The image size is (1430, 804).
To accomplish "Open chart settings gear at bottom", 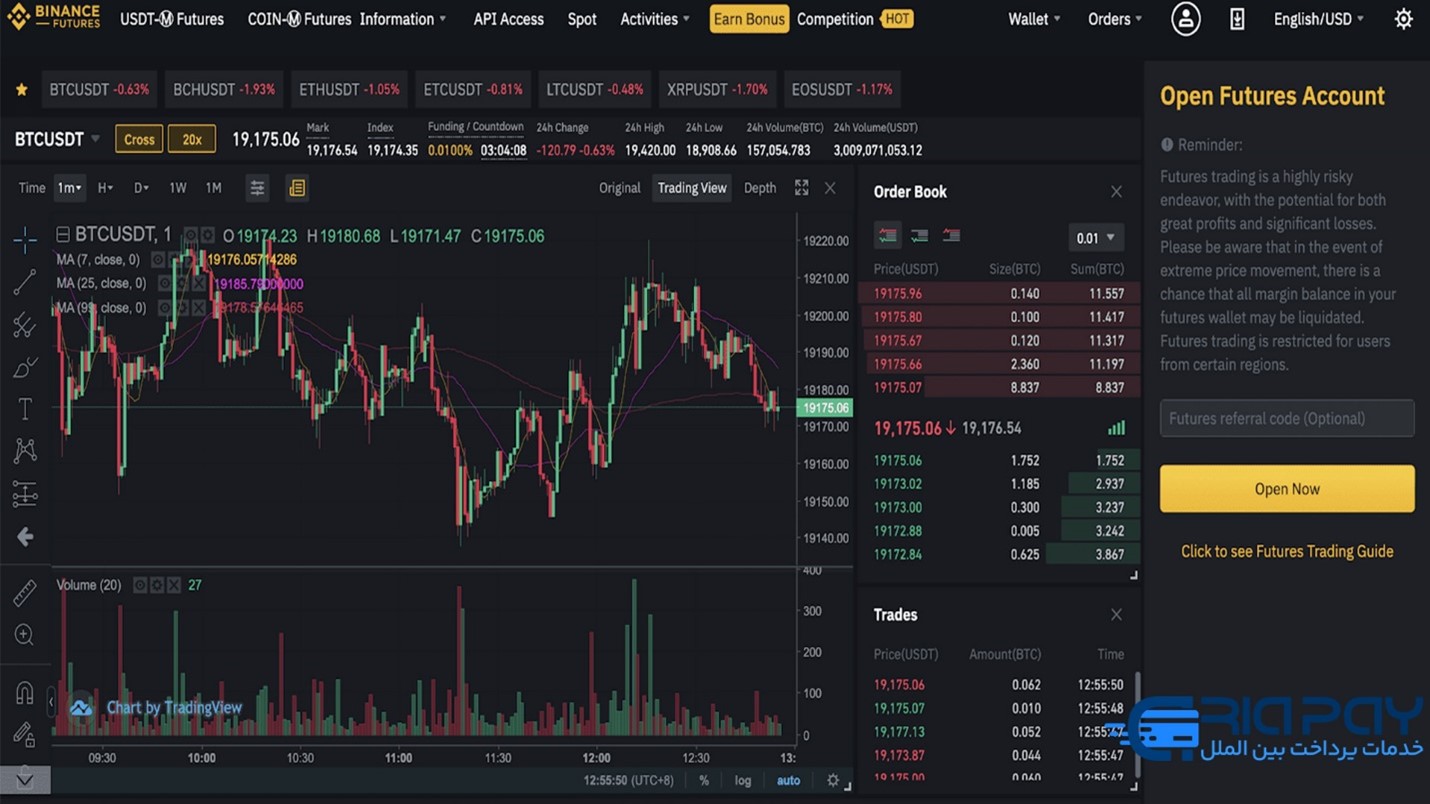I will coord(833,780).
